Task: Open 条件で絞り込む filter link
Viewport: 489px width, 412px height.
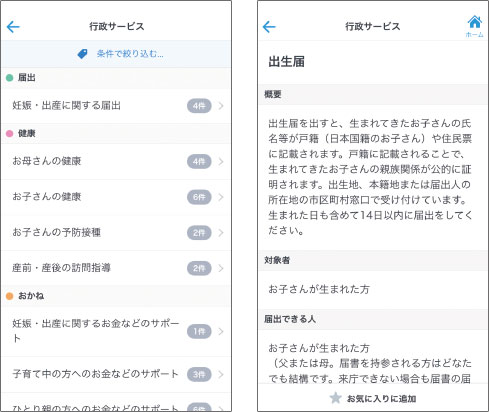Action: 130,54
